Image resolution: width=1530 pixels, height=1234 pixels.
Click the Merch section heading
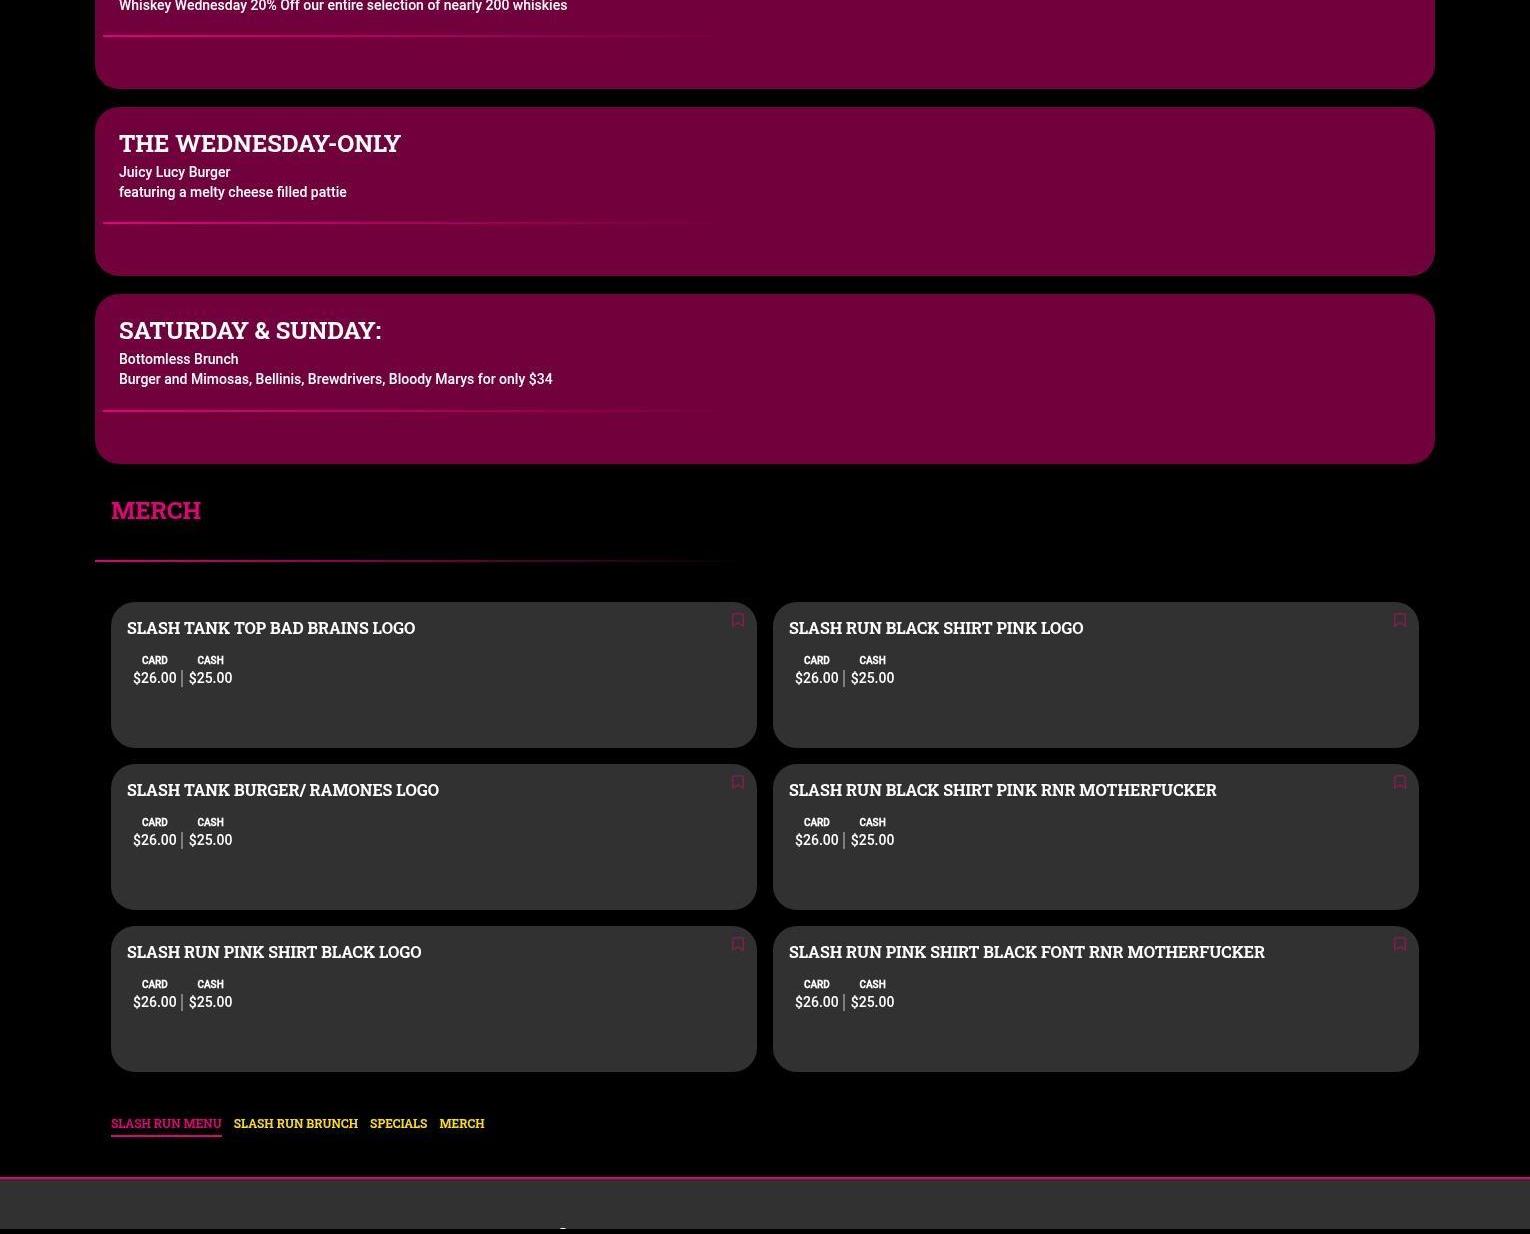[x=156, y=510]
